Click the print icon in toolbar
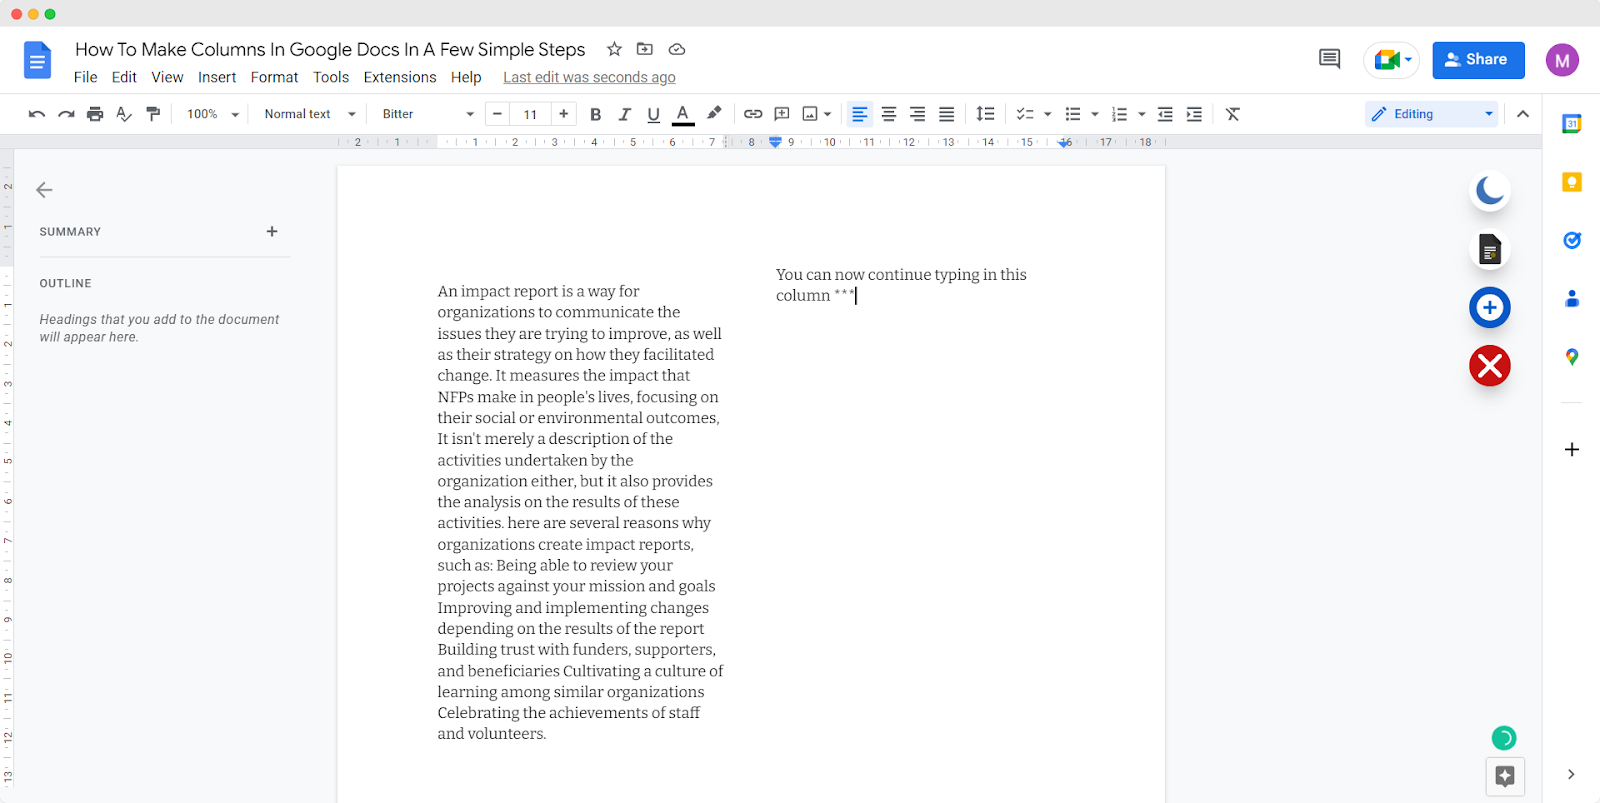The width and height of the screenshot is (1600, 803). click(x=95, y=114)
